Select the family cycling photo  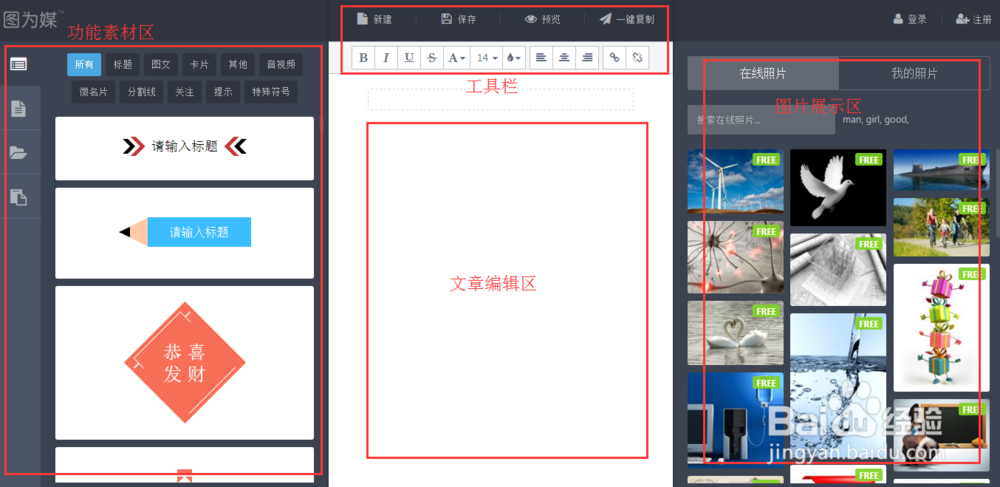click(x=941, y=227)
